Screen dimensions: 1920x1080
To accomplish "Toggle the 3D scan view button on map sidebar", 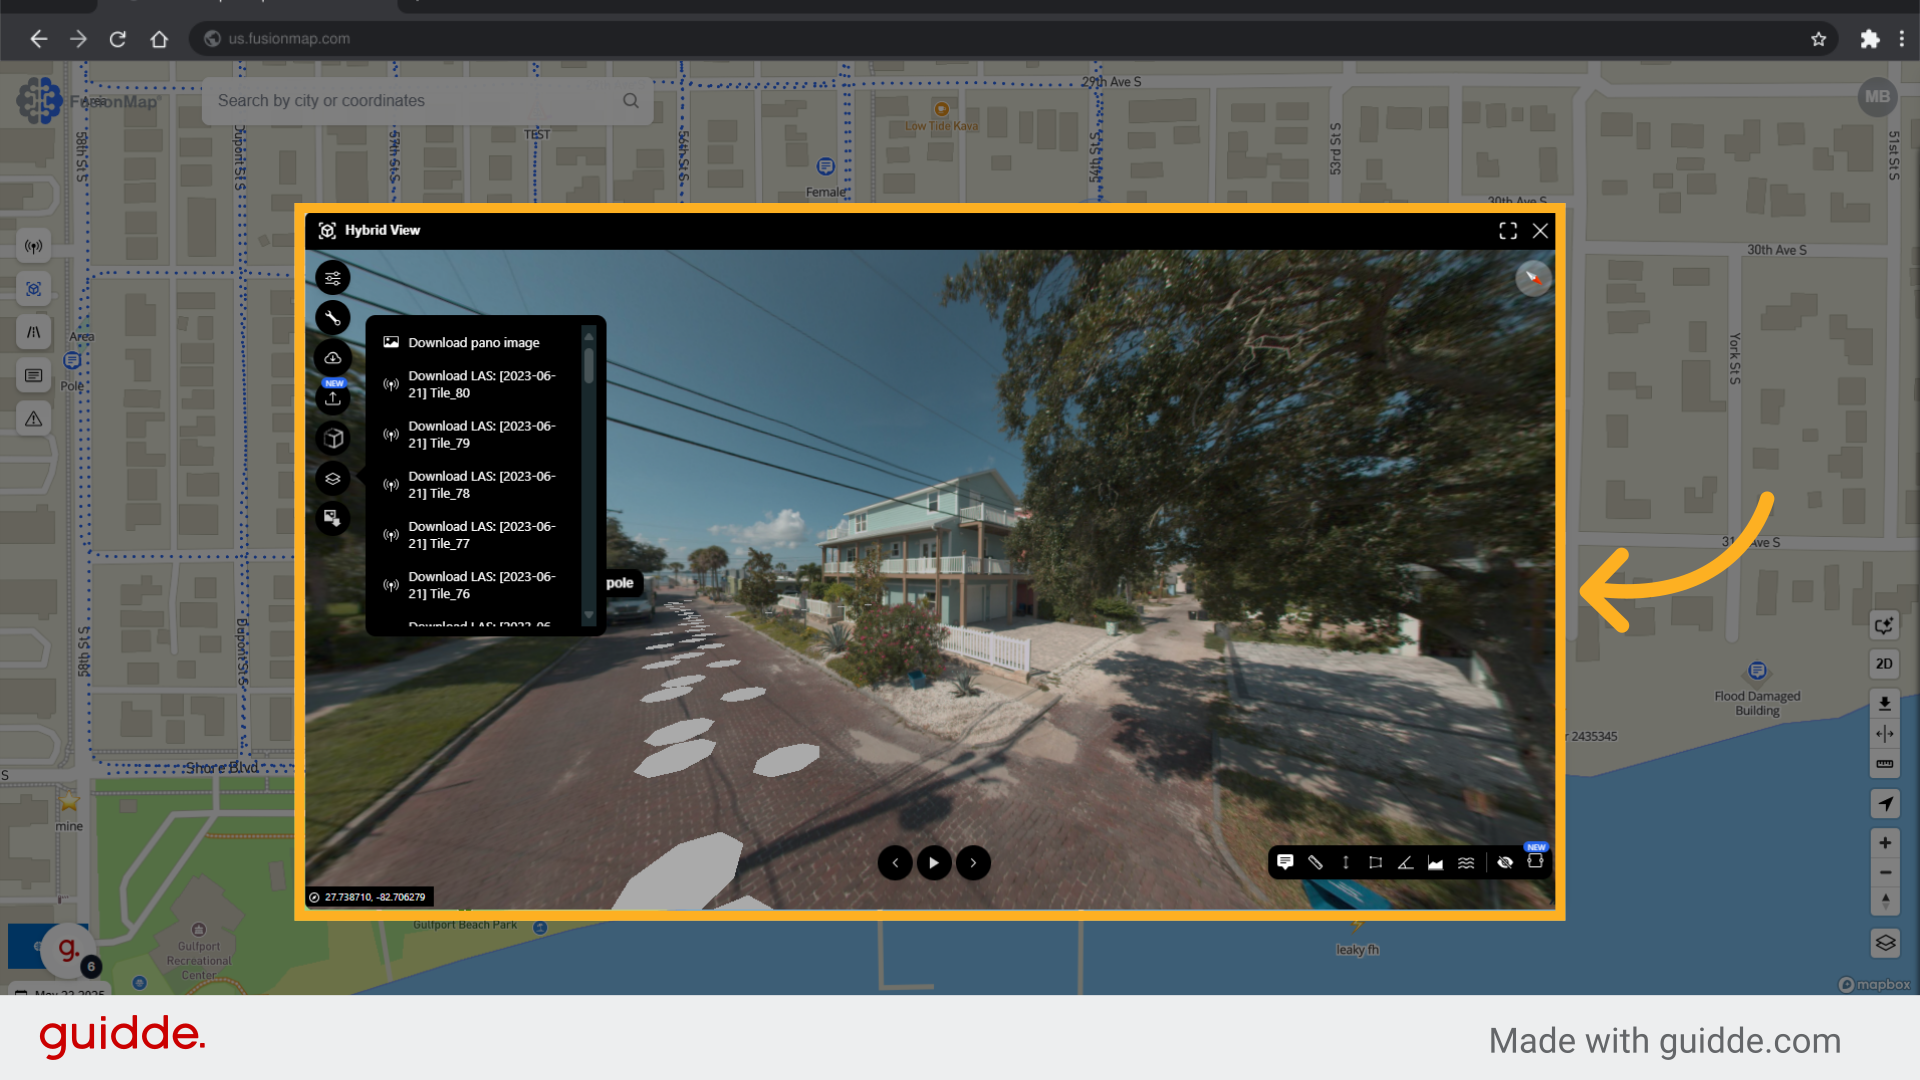I will click(x=34, y=289).
